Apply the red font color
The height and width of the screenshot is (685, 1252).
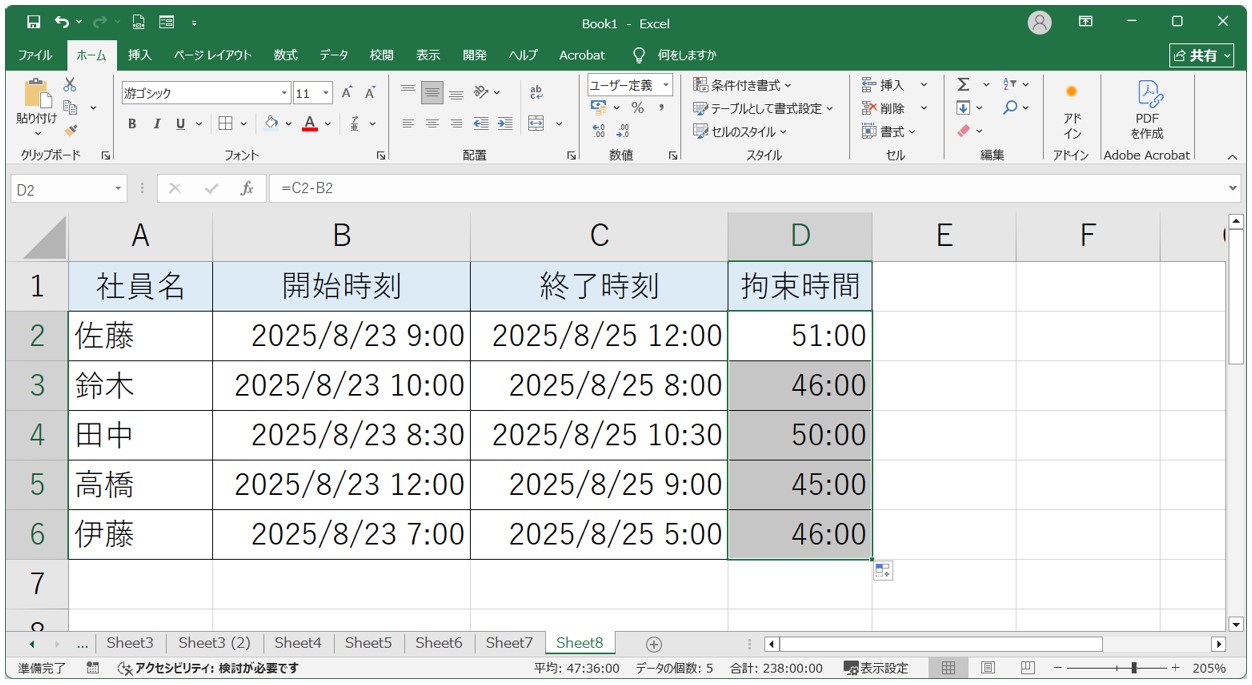(x=310, y=124)
